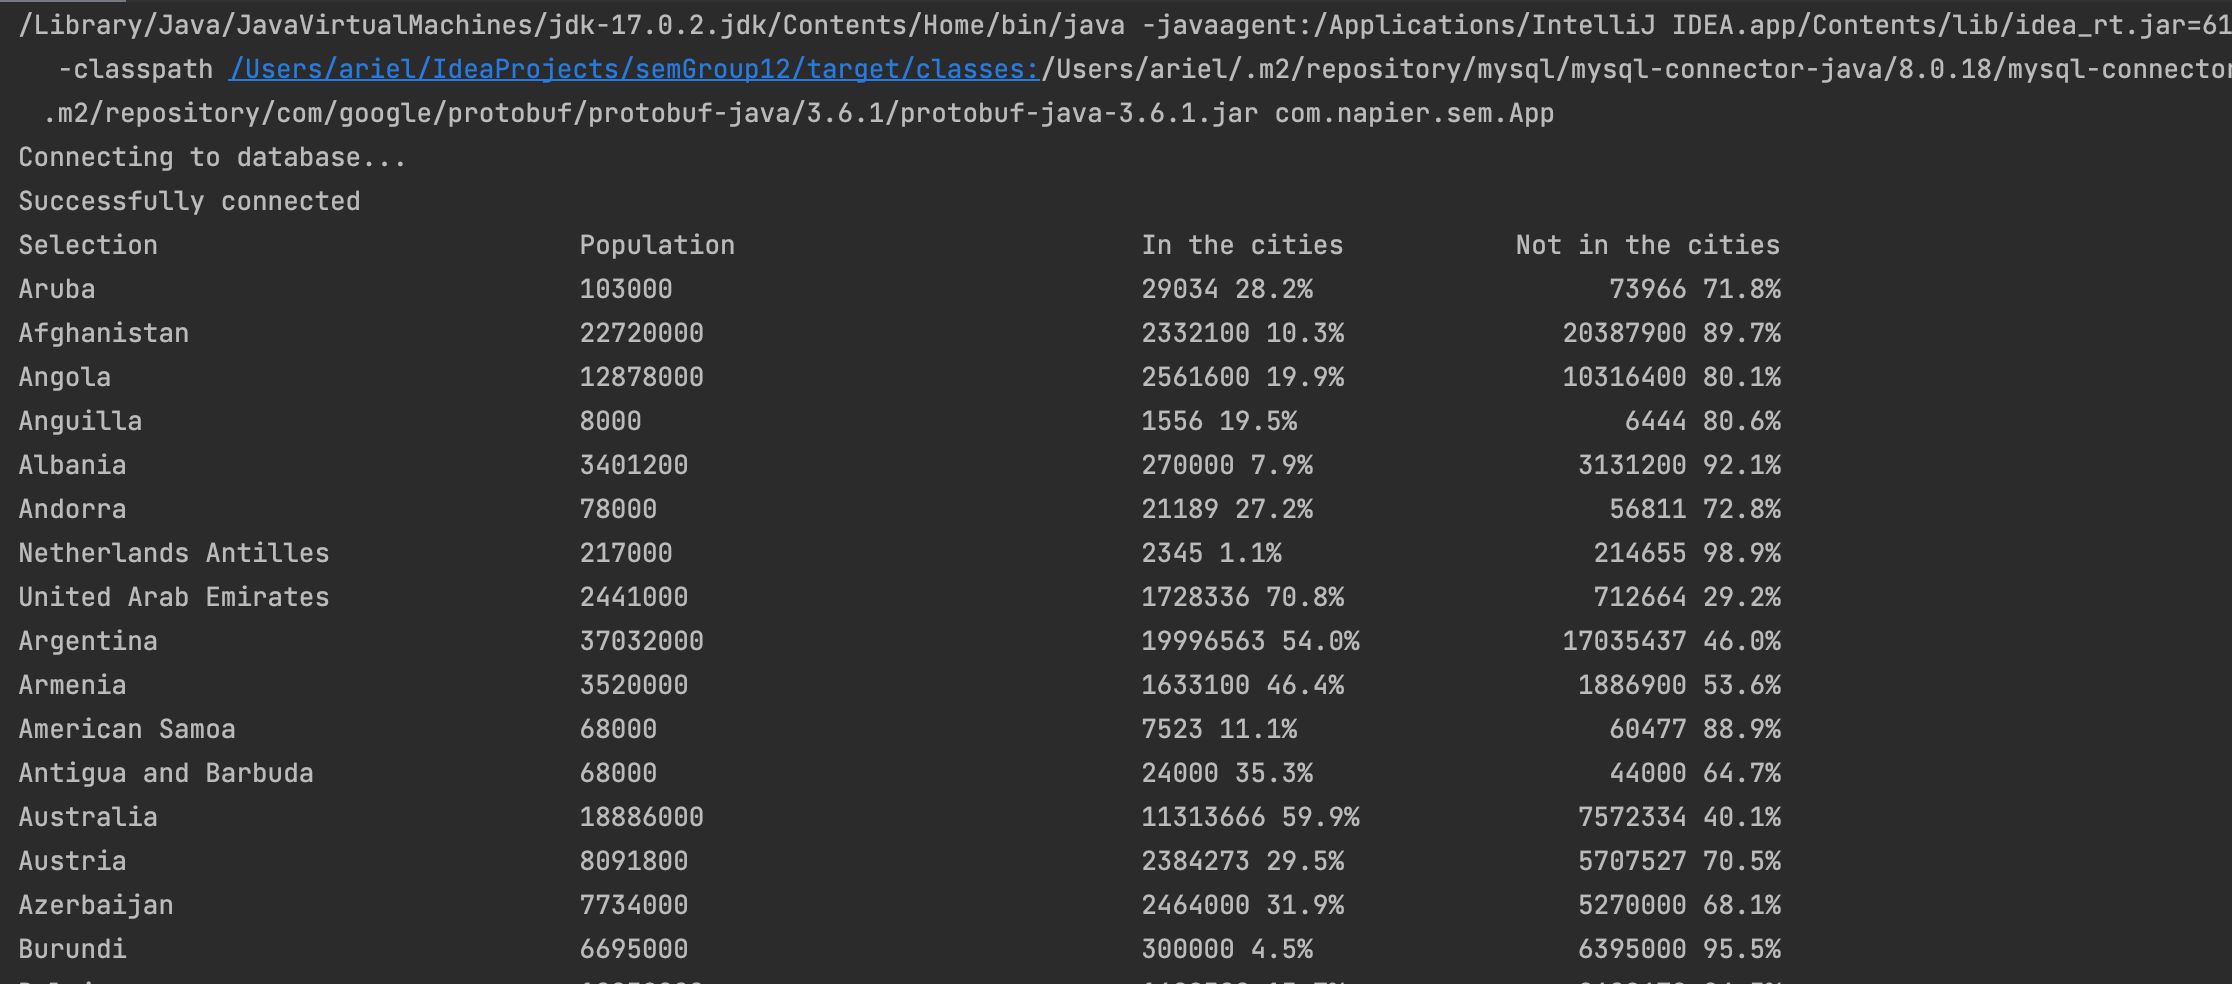Click Netherlands Antilles' population value 217000
2232x984 pixels.
click(x=626, y=553)
